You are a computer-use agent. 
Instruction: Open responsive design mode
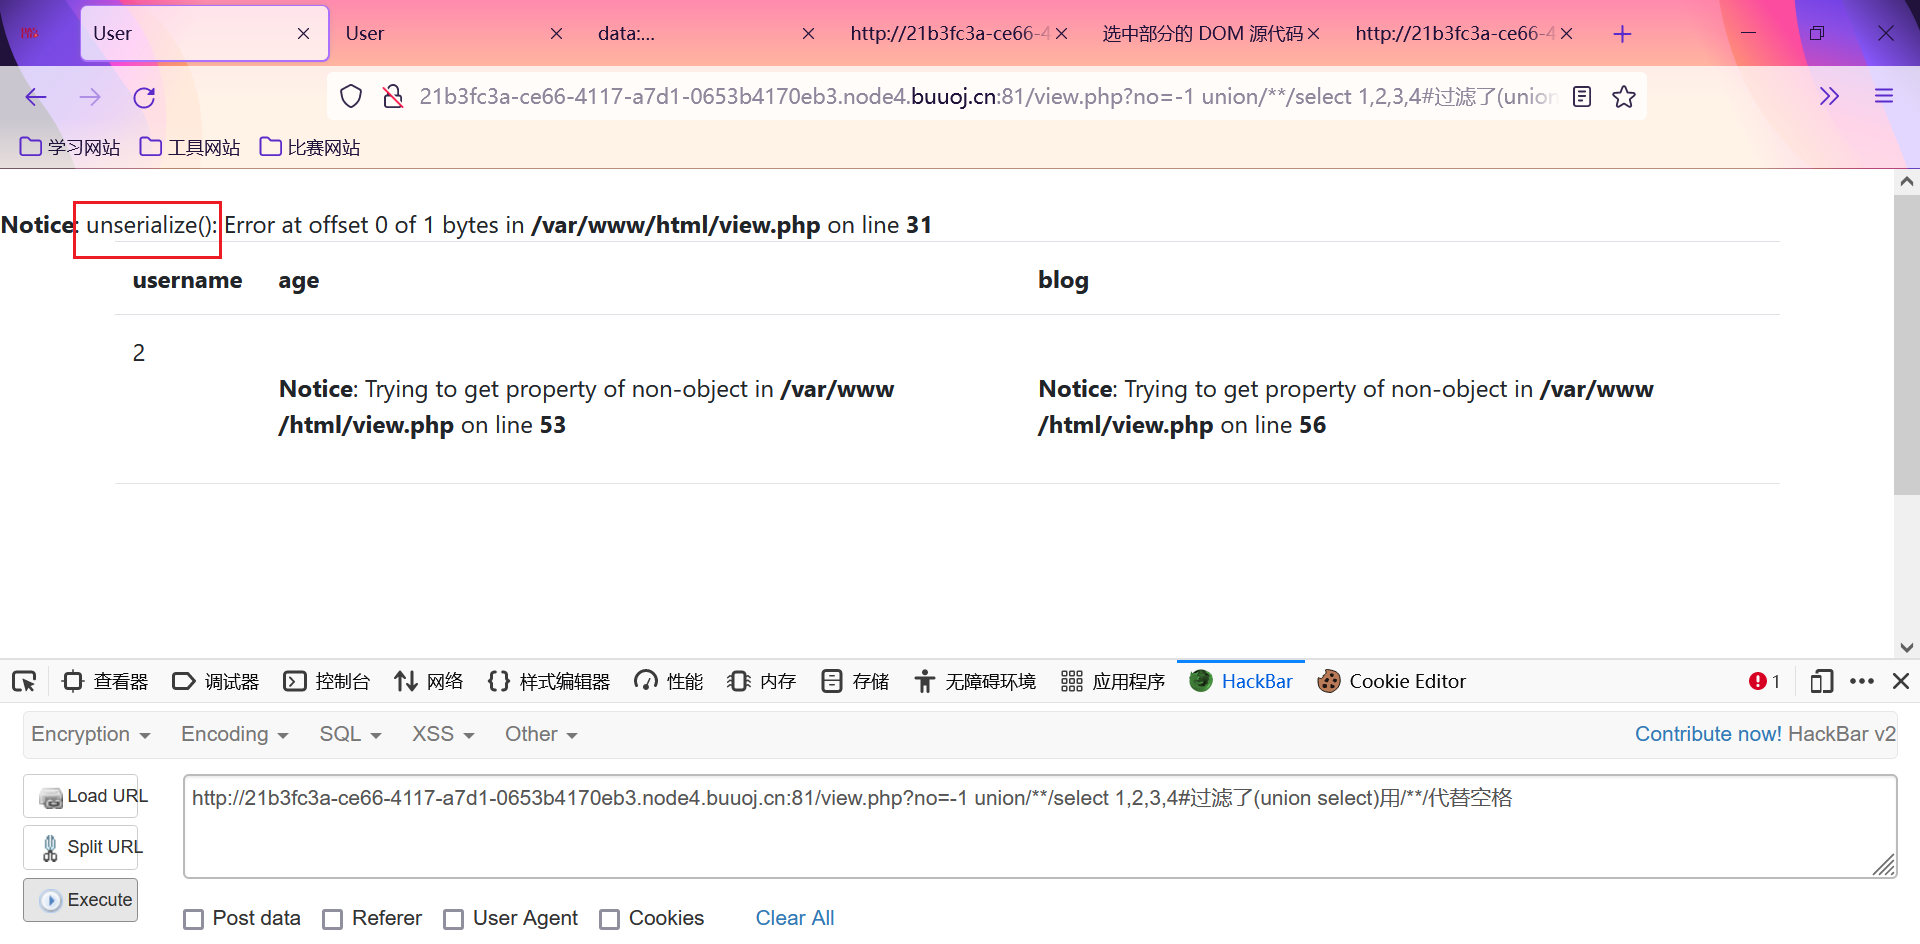1821,682
